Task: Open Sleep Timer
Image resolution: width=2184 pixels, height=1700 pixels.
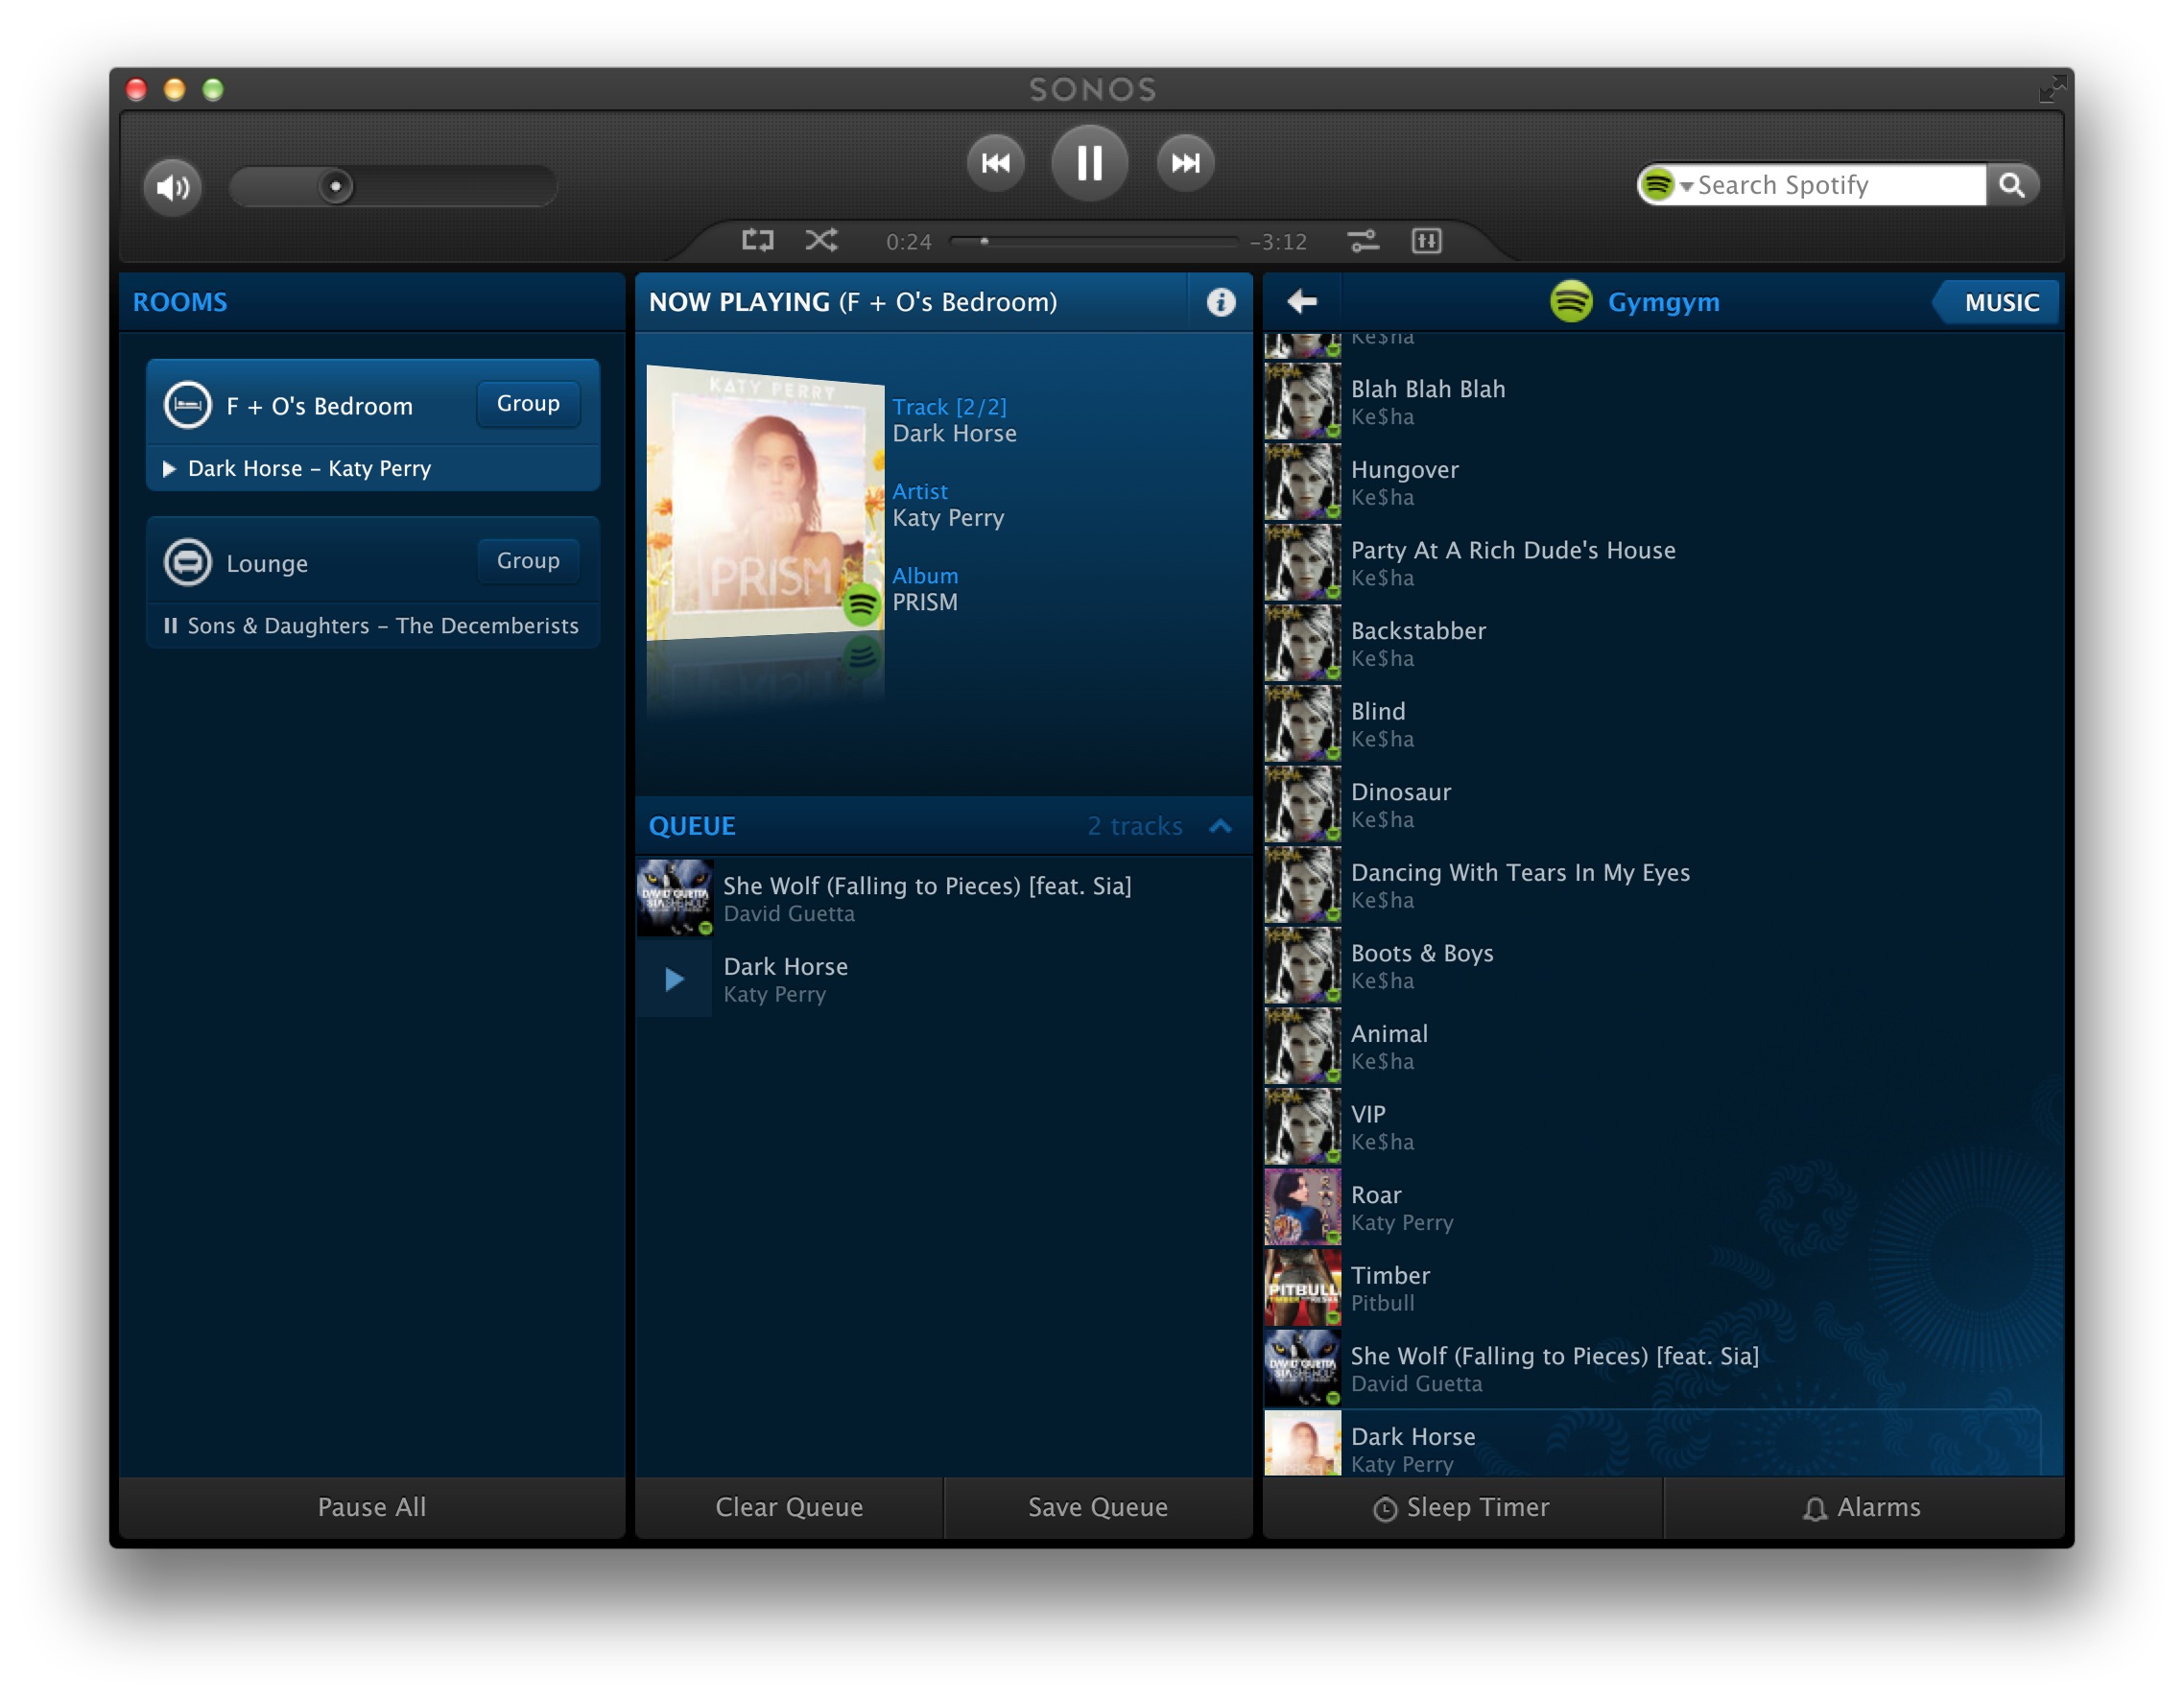Action: coord(1462,1507)
